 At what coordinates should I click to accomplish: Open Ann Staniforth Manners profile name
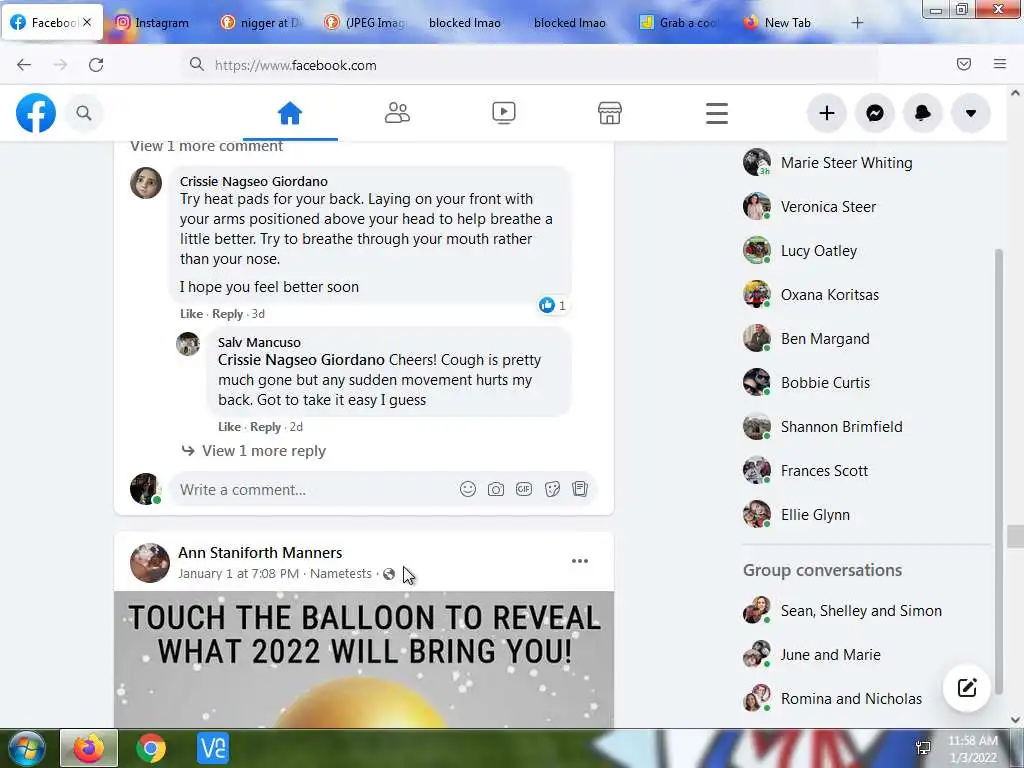(x=260, y=552)
